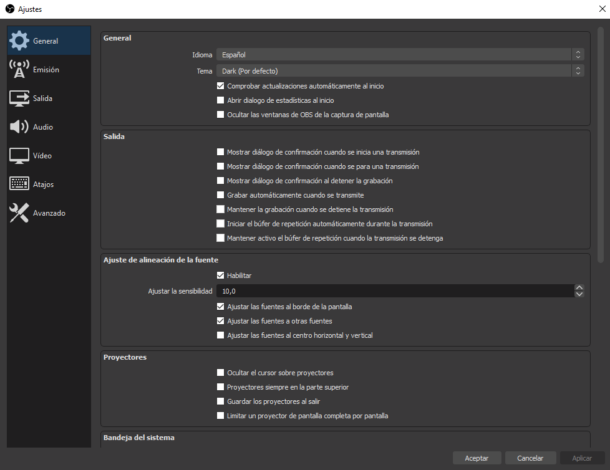Image resolution: width=610 pixels, height=470 pixels.
Task: Go to the Avanzado section label
Action: tap(49, 213)
